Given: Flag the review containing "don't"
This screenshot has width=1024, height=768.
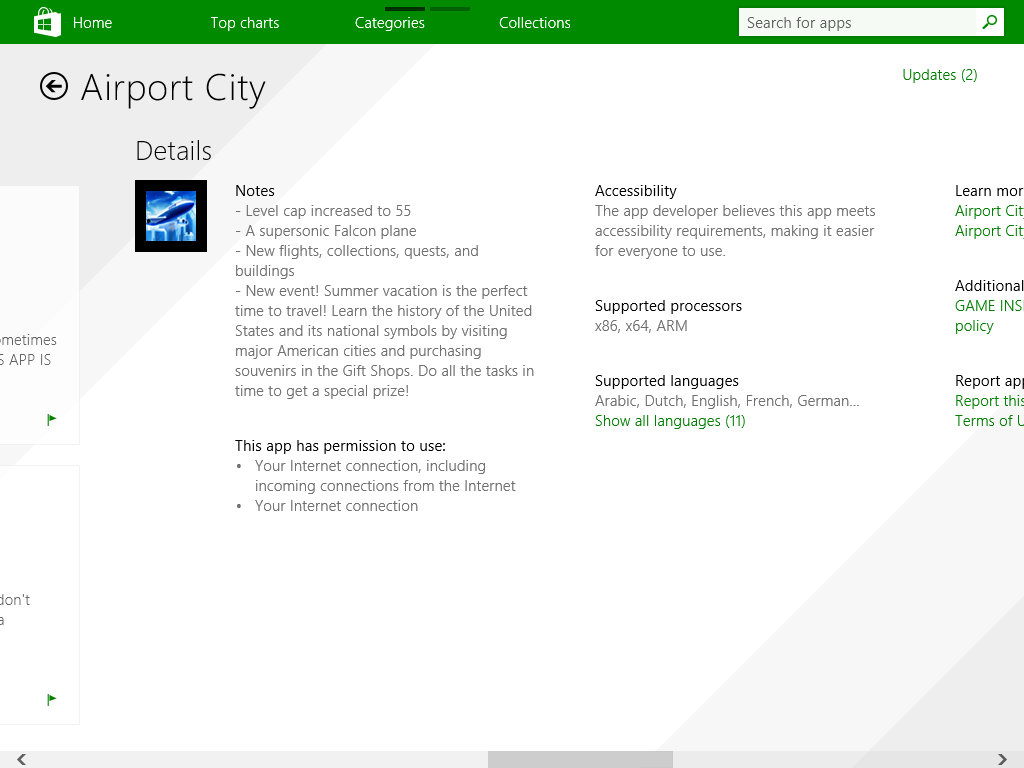Looking at the screenshot, I should pyautogui.click(x=52, y=700).
